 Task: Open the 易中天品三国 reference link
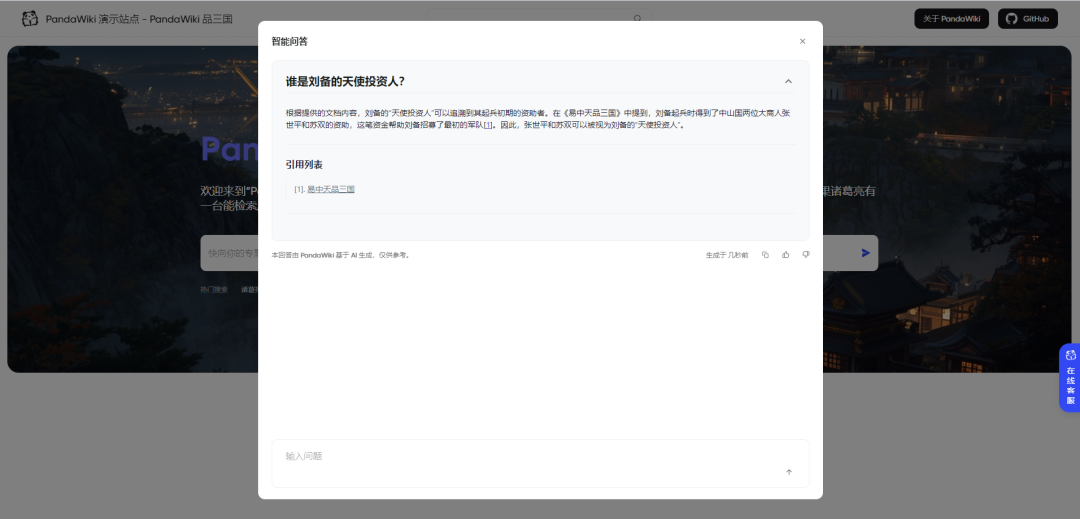point(331,189)
